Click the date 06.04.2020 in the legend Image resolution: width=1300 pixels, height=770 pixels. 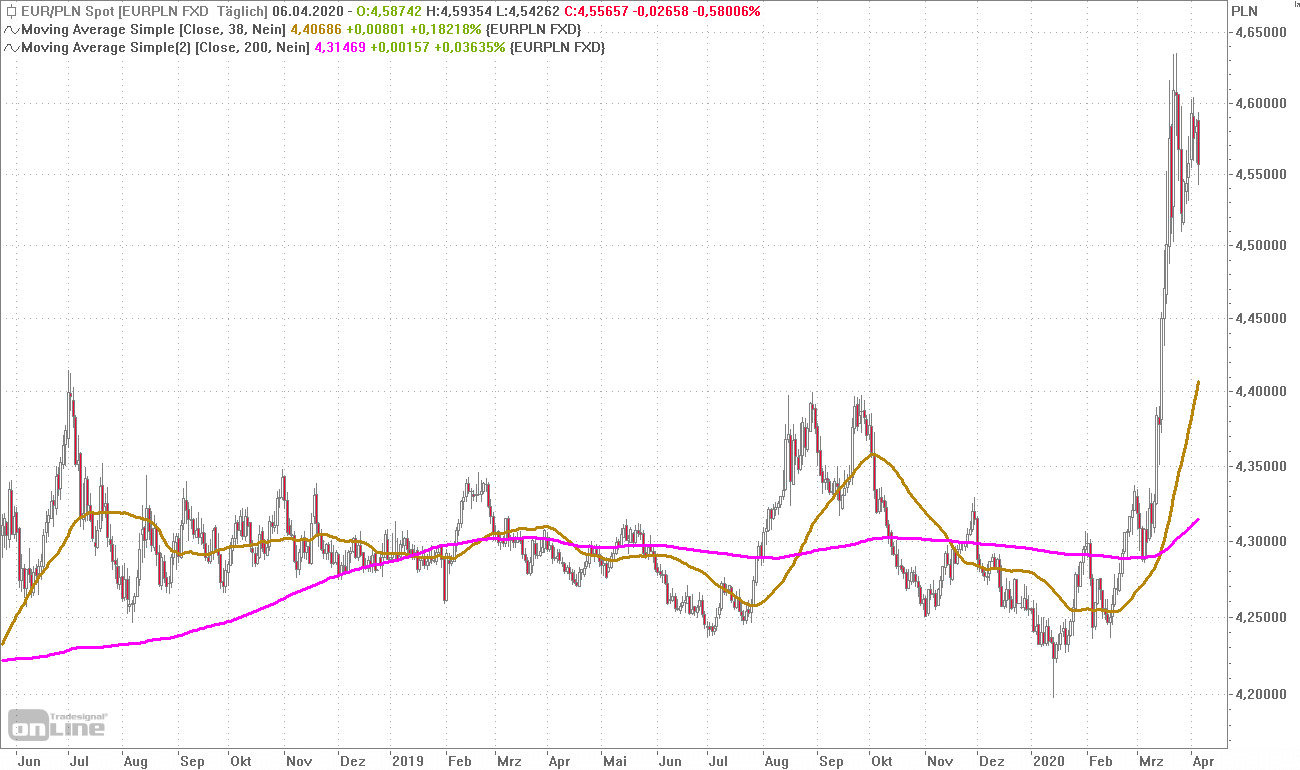pos(309,11)
